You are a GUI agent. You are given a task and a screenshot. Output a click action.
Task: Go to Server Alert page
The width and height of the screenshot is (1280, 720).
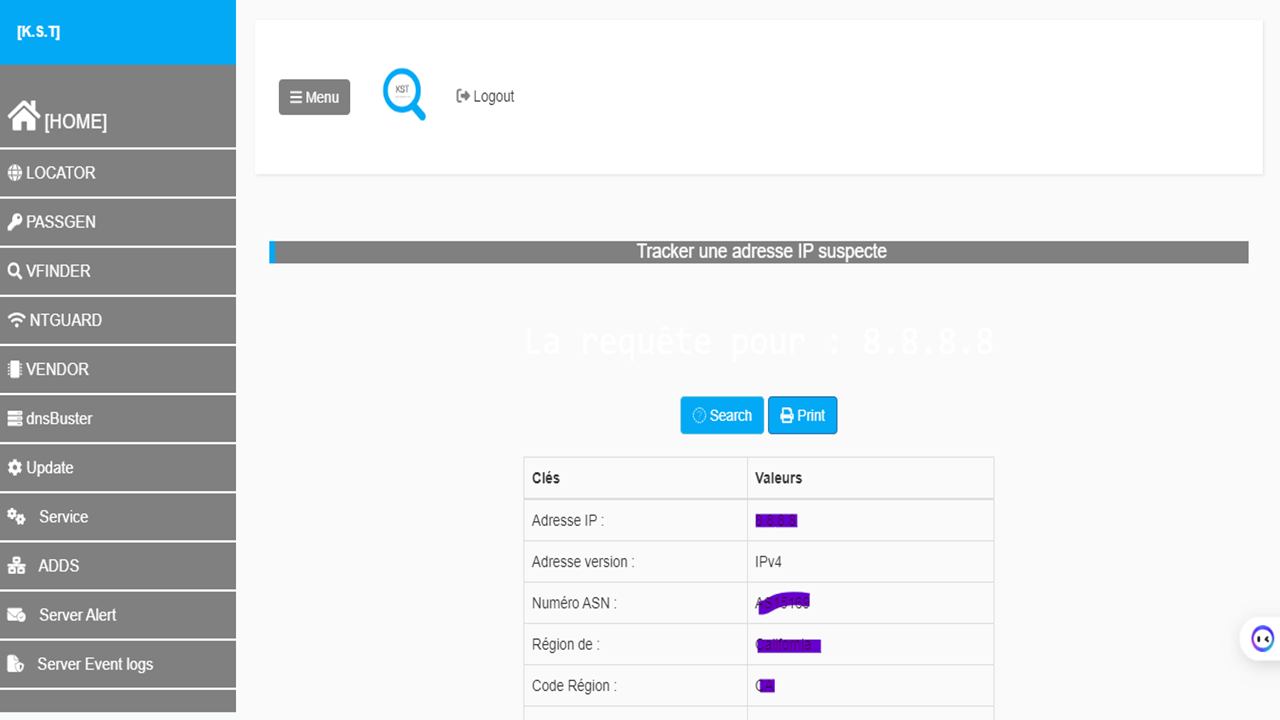click(x=77, y=615)
